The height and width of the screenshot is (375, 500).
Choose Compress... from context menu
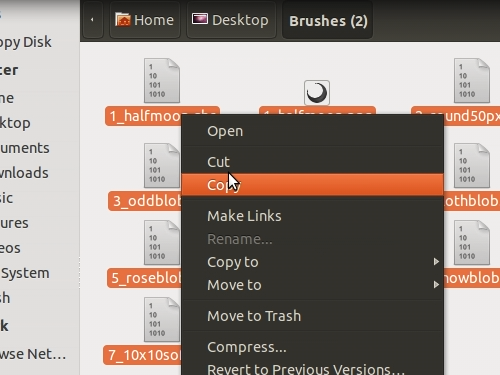point(312,347)
